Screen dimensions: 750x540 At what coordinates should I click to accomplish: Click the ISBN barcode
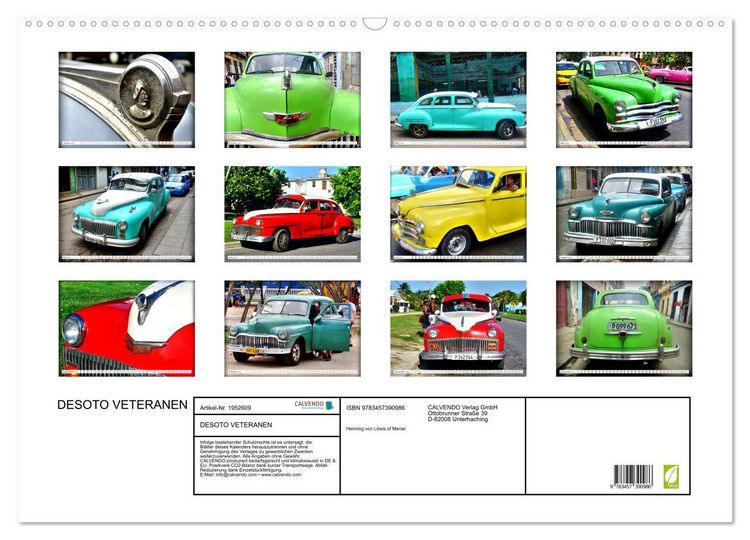click(633, 476)
